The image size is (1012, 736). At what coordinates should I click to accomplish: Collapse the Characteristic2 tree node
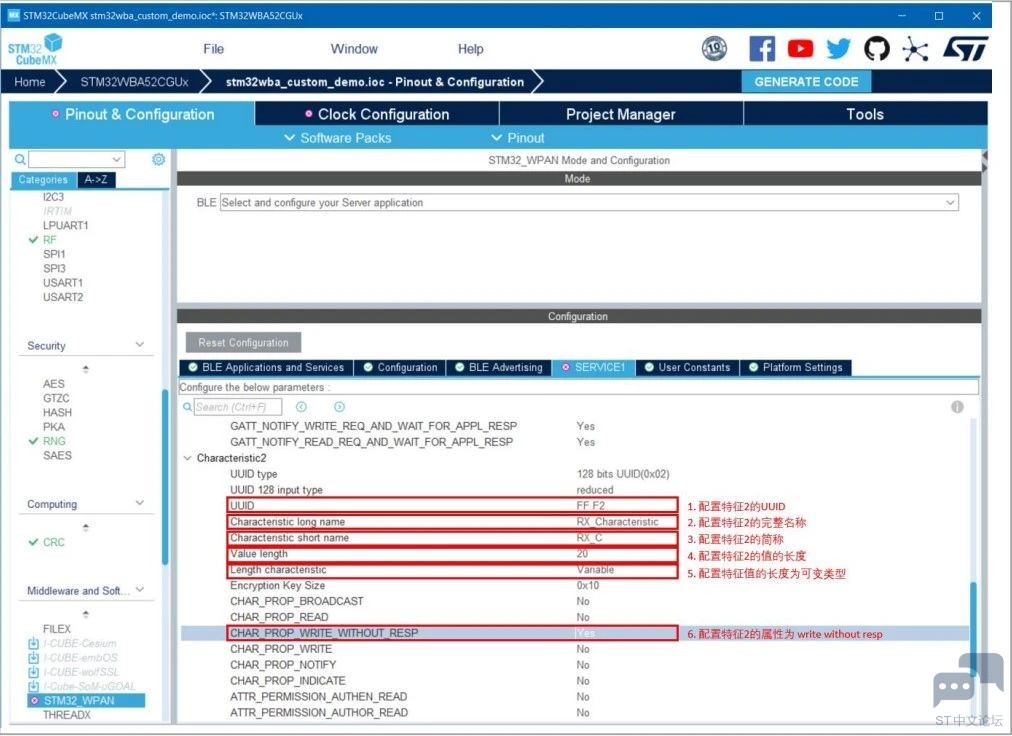[x=188, y=458]
